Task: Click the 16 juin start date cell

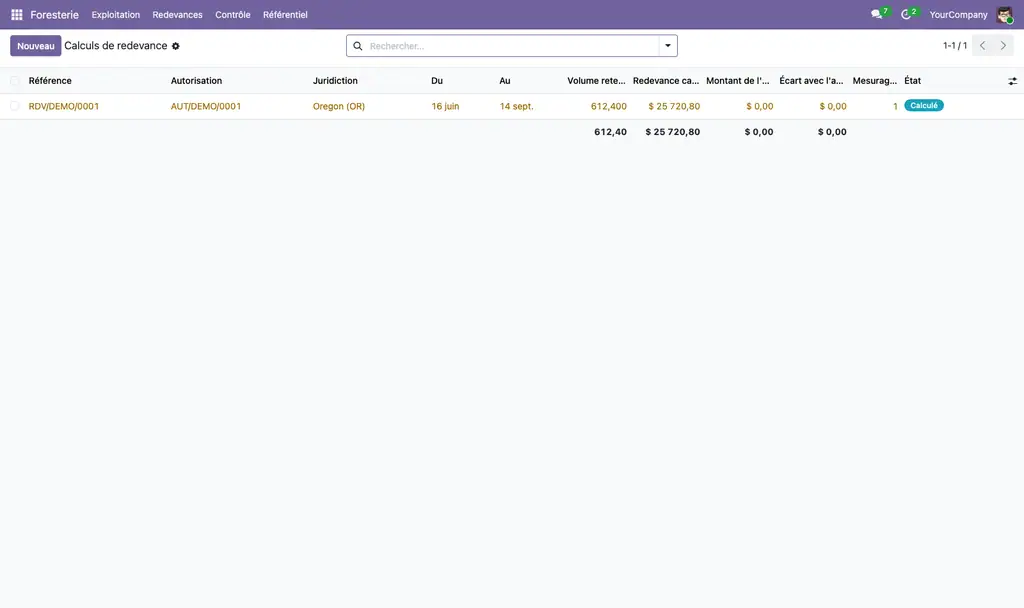Action: coord(445,106)
